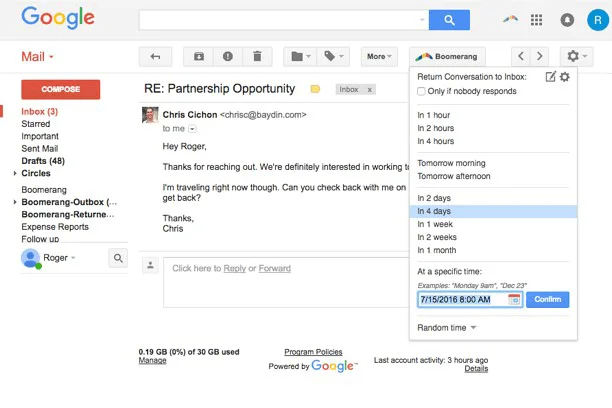
Task: Click the red Compose button
Action: pyautogui.click(x=60, y=89)
